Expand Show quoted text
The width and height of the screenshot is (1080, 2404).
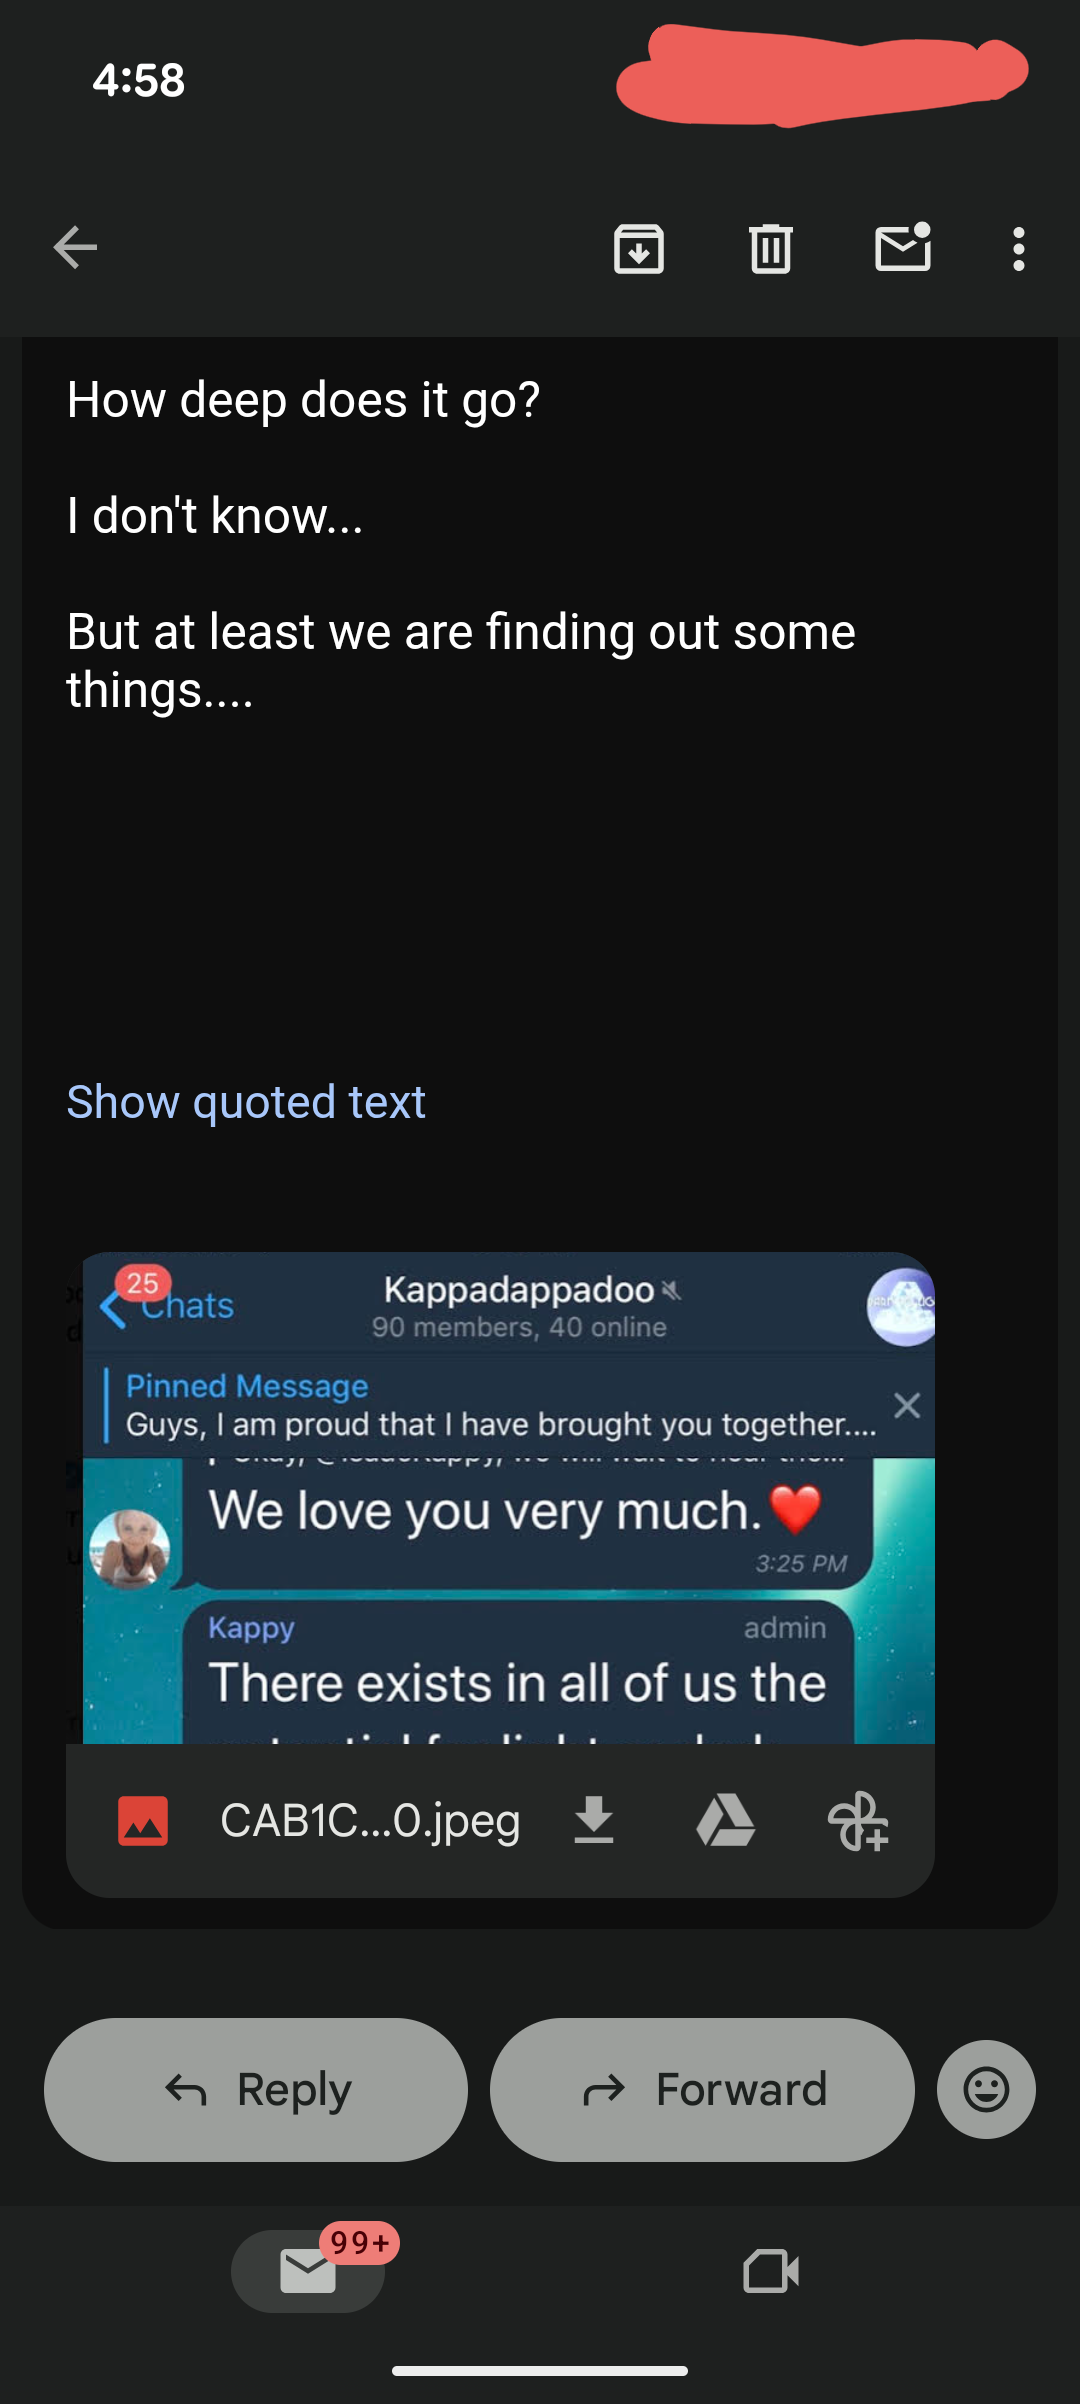246,1102
